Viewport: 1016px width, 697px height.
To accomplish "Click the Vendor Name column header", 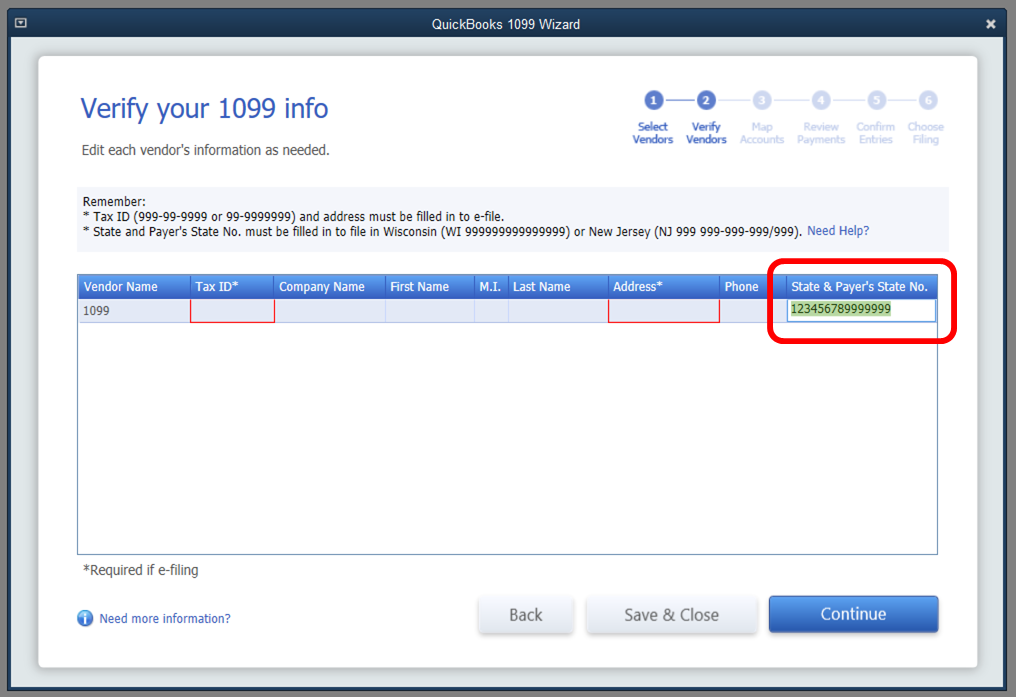I will [134, 287].
